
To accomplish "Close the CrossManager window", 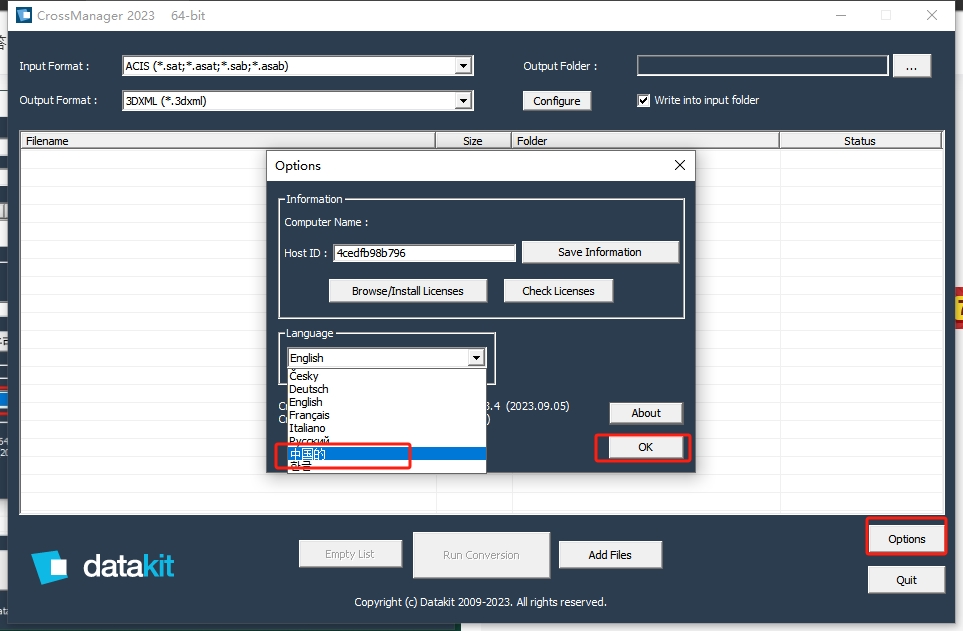I will [932, 15].
